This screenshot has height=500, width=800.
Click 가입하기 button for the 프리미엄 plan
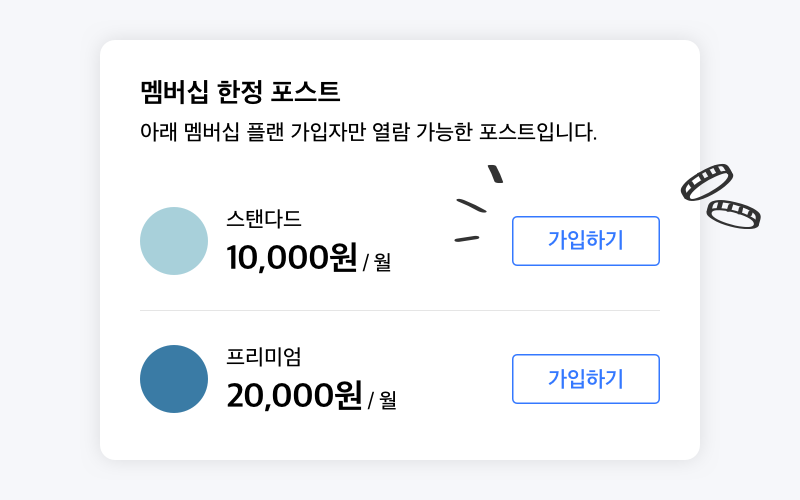(x=585, y=379)
